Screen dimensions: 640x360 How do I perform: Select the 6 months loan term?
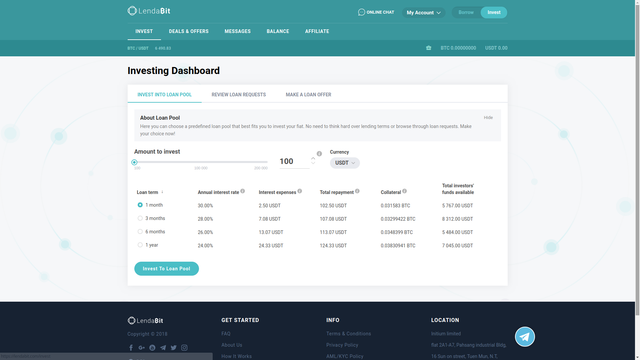pos(140,231)
